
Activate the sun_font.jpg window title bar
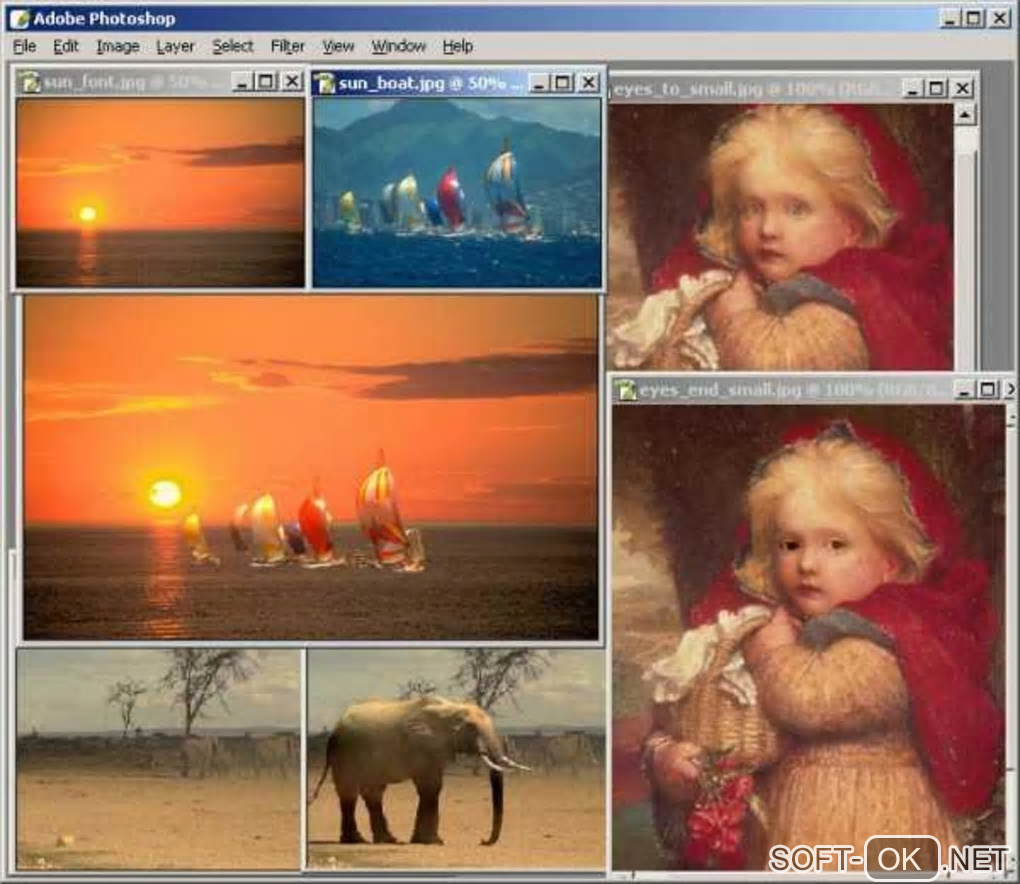click(130, 82)
